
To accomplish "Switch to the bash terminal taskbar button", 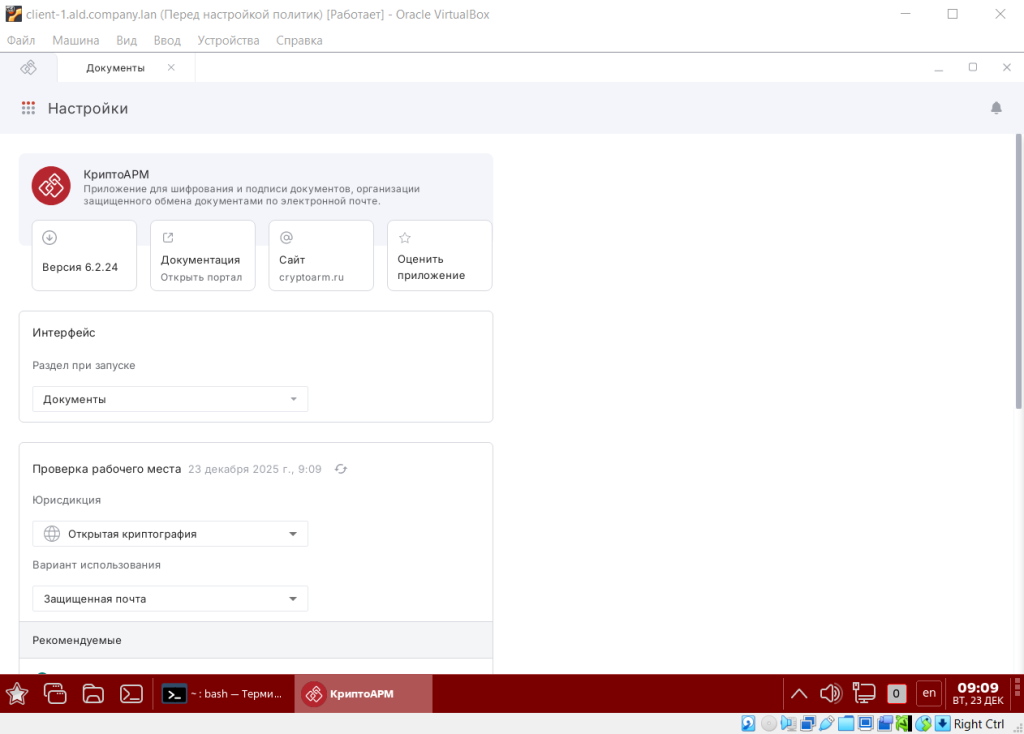I will pos(223,693).
